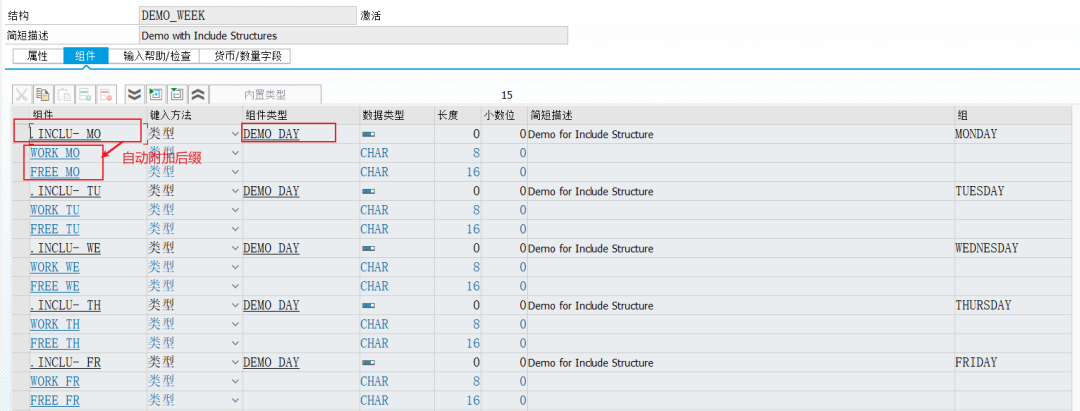This screenshot has height=411, width=1080.
Task: Click data type icon in .INCLU-_TH row
Action: pos(368,306)
